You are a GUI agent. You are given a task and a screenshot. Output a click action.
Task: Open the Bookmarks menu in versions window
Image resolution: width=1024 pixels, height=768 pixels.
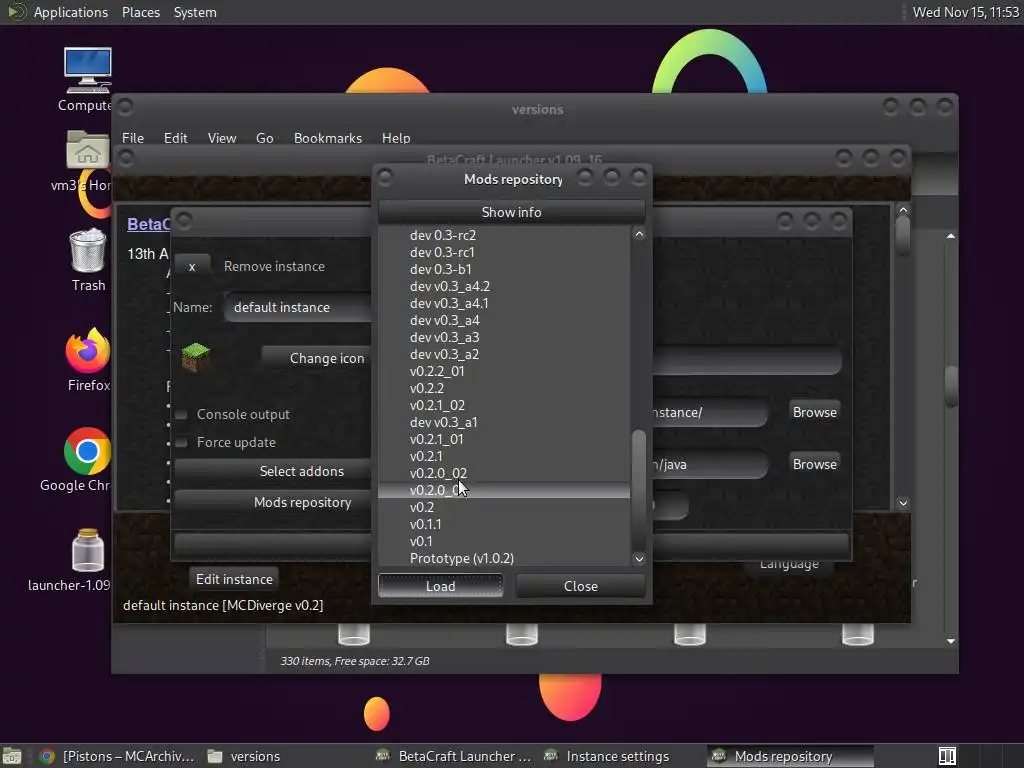[x=328, y=138]
